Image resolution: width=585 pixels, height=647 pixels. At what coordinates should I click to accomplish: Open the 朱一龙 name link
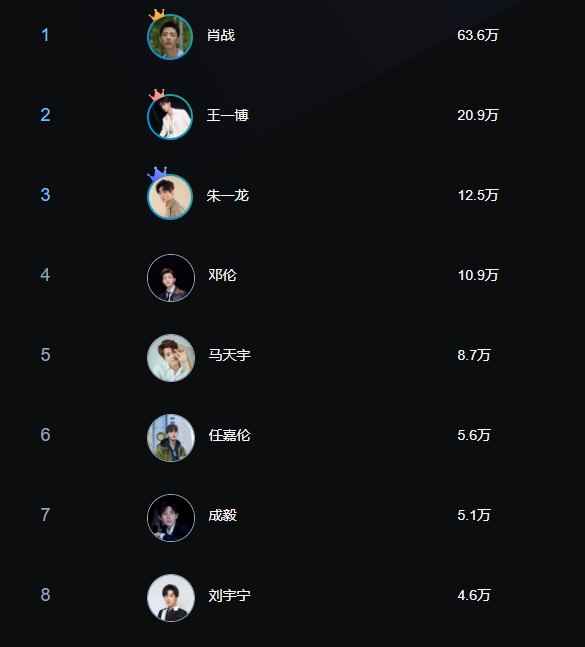pyautogui.click(x=228, y=195)
